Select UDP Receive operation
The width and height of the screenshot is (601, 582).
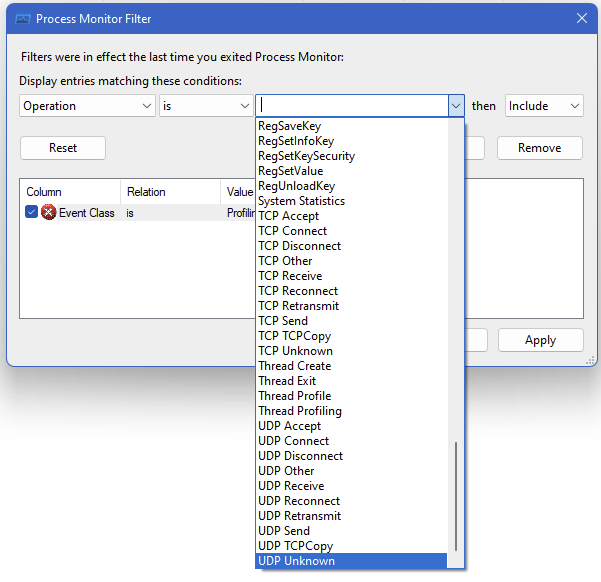click(x=351, y=485)
